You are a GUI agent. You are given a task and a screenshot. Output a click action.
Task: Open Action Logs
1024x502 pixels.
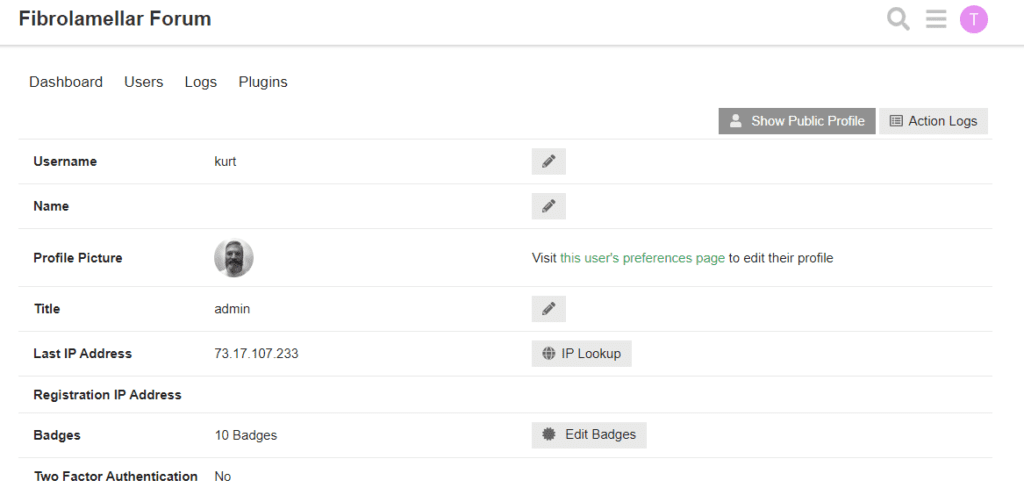[933, 121]
